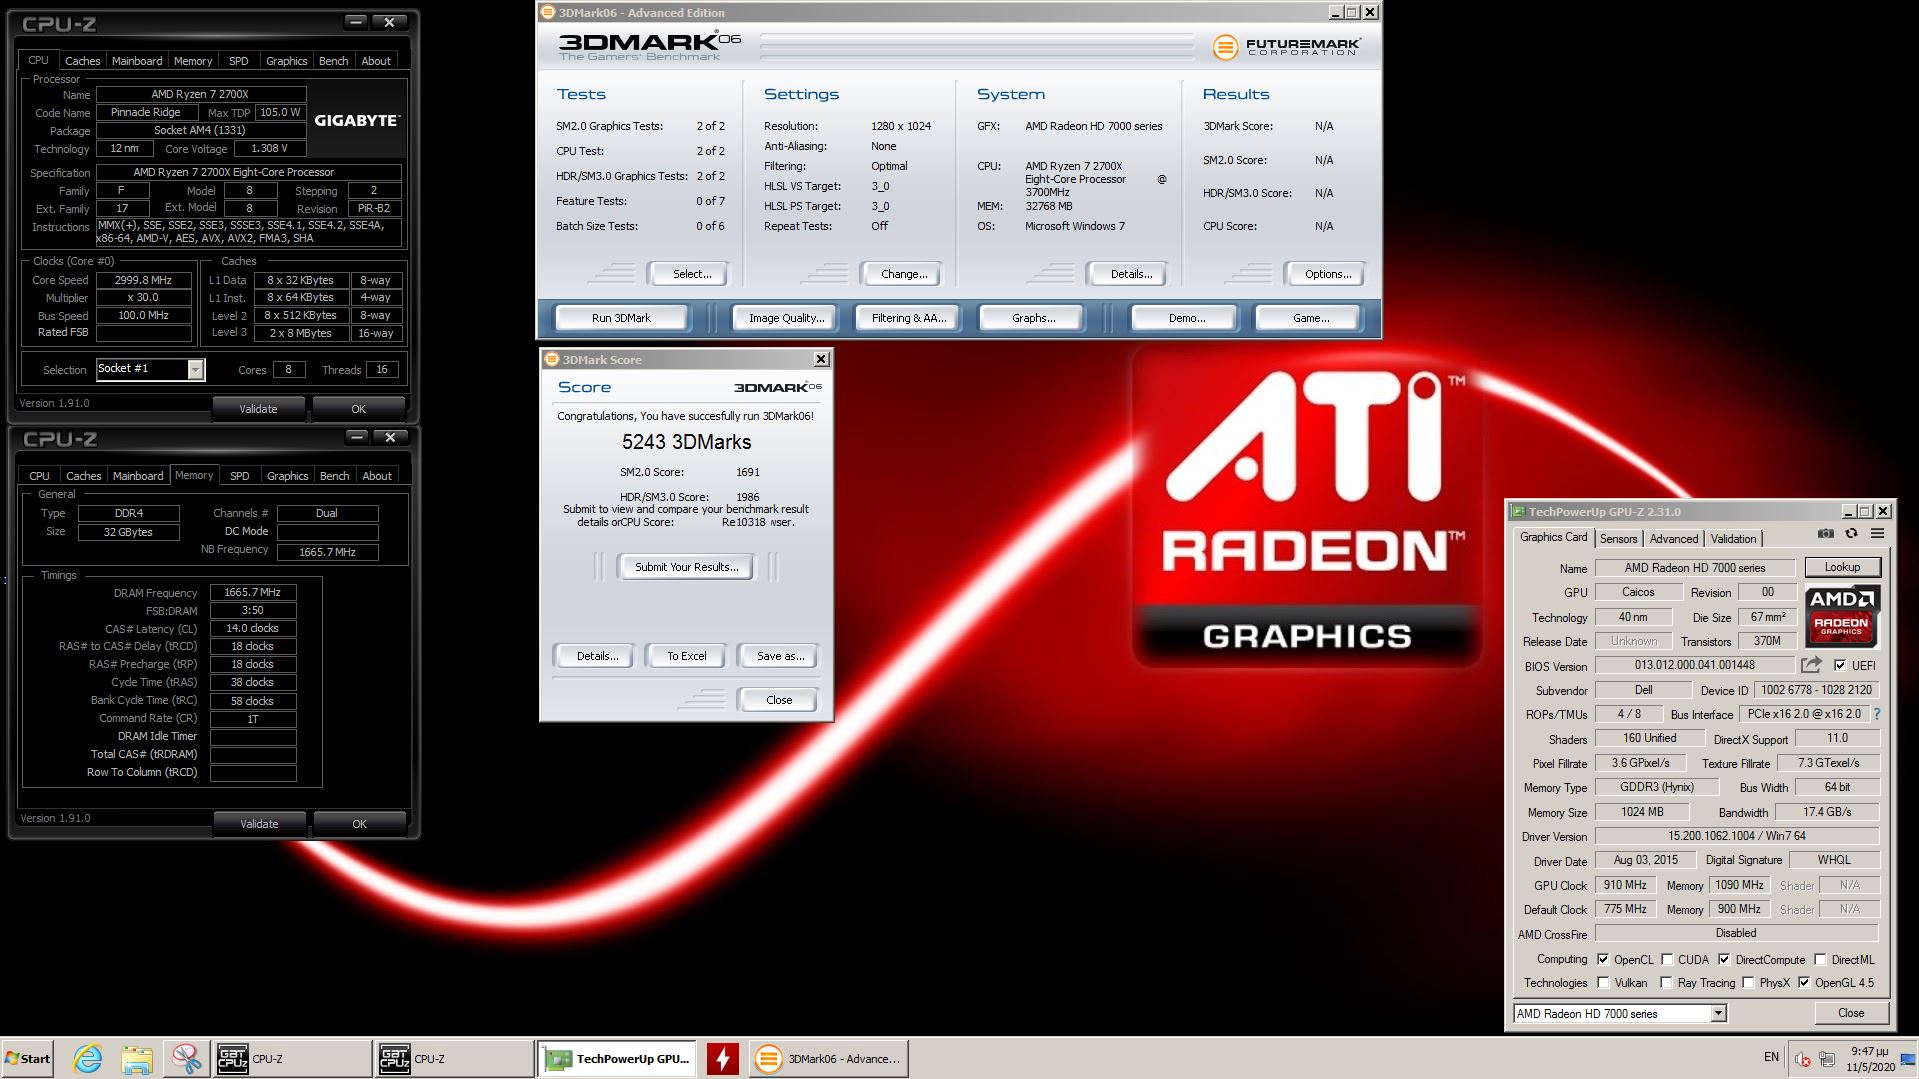Image resolution: width=1919 pixels, height=1079 pixels.
Task: Click the BIOS export share icon
Action: (1811, 665)
